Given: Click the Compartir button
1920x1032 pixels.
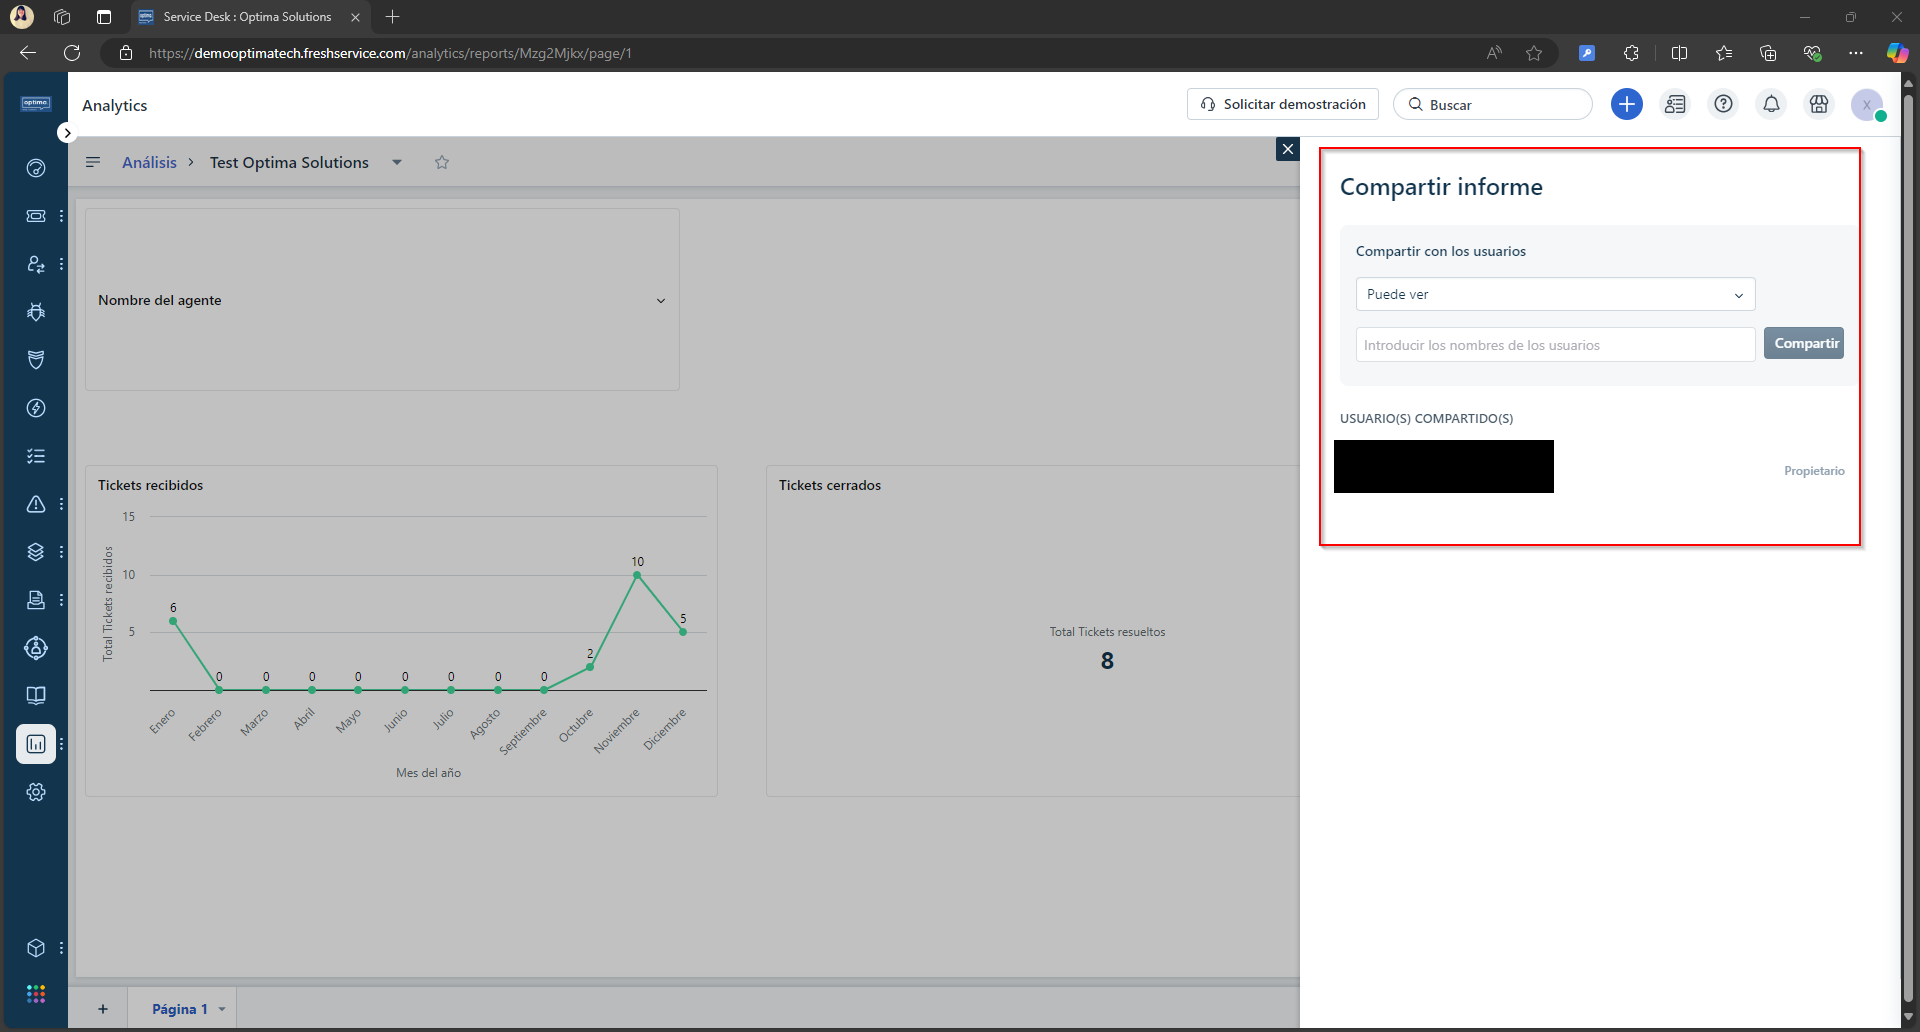Looking at the screenshot, I should pyautogui.click(x=1804, y=344).
